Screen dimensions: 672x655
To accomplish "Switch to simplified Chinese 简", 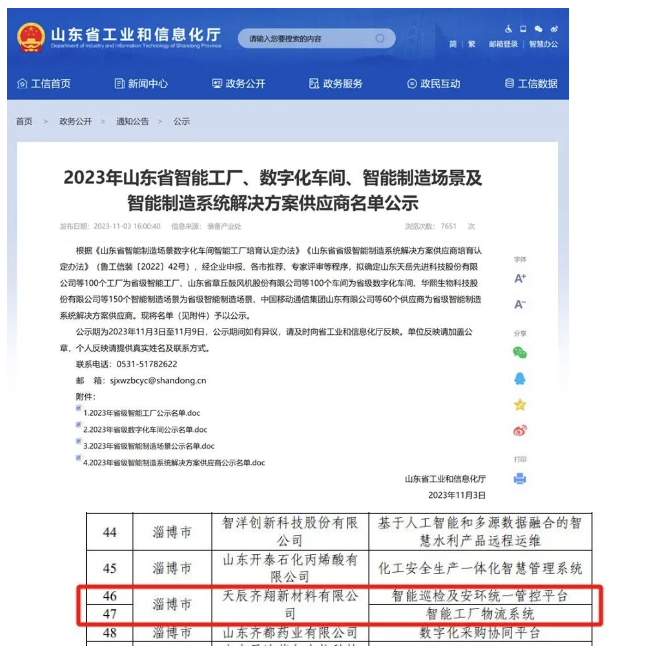I will 453,44.
